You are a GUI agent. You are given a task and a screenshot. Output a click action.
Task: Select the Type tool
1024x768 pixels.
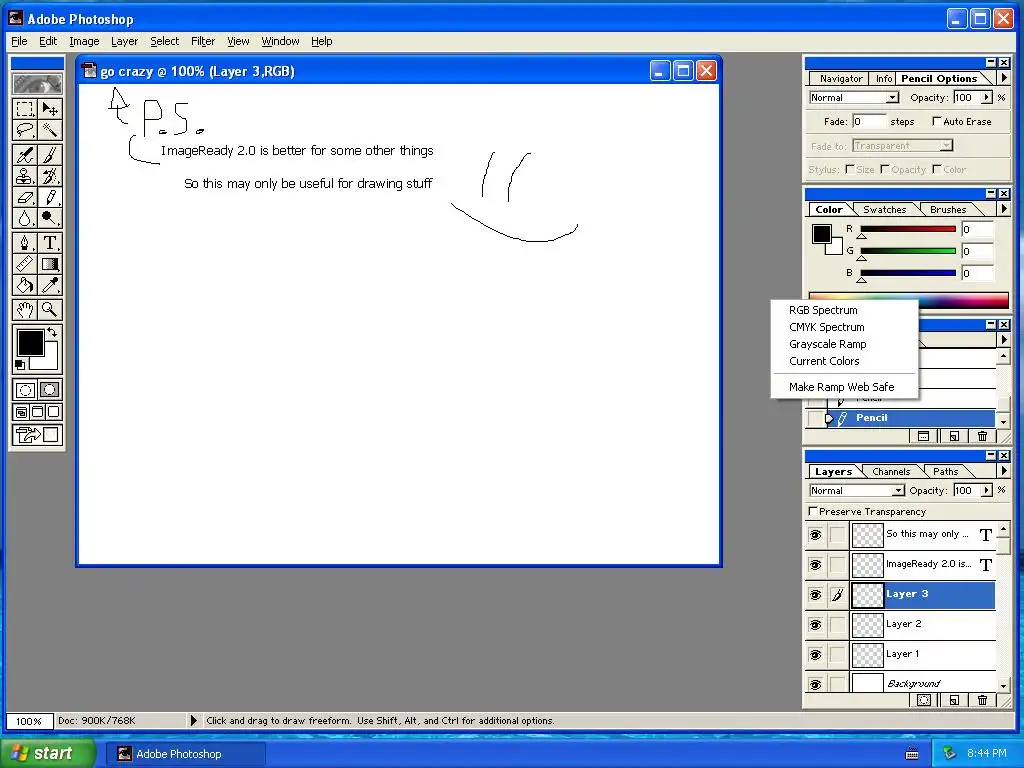coord(50,243)
